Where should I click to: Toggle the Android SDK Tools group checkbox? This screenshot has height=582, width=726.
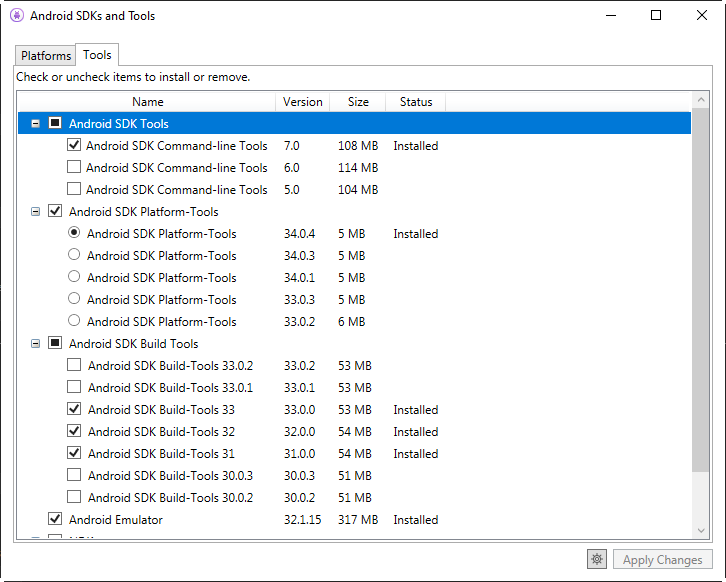(55, 123)
